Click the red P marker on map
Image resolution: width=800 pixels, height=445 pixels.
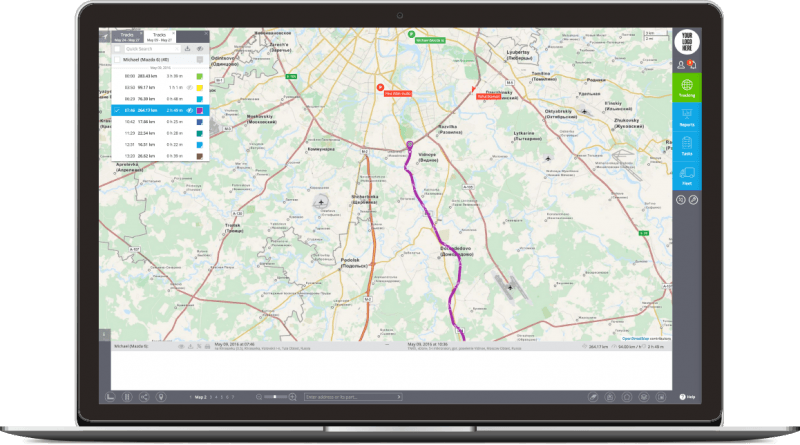[380, 88]
